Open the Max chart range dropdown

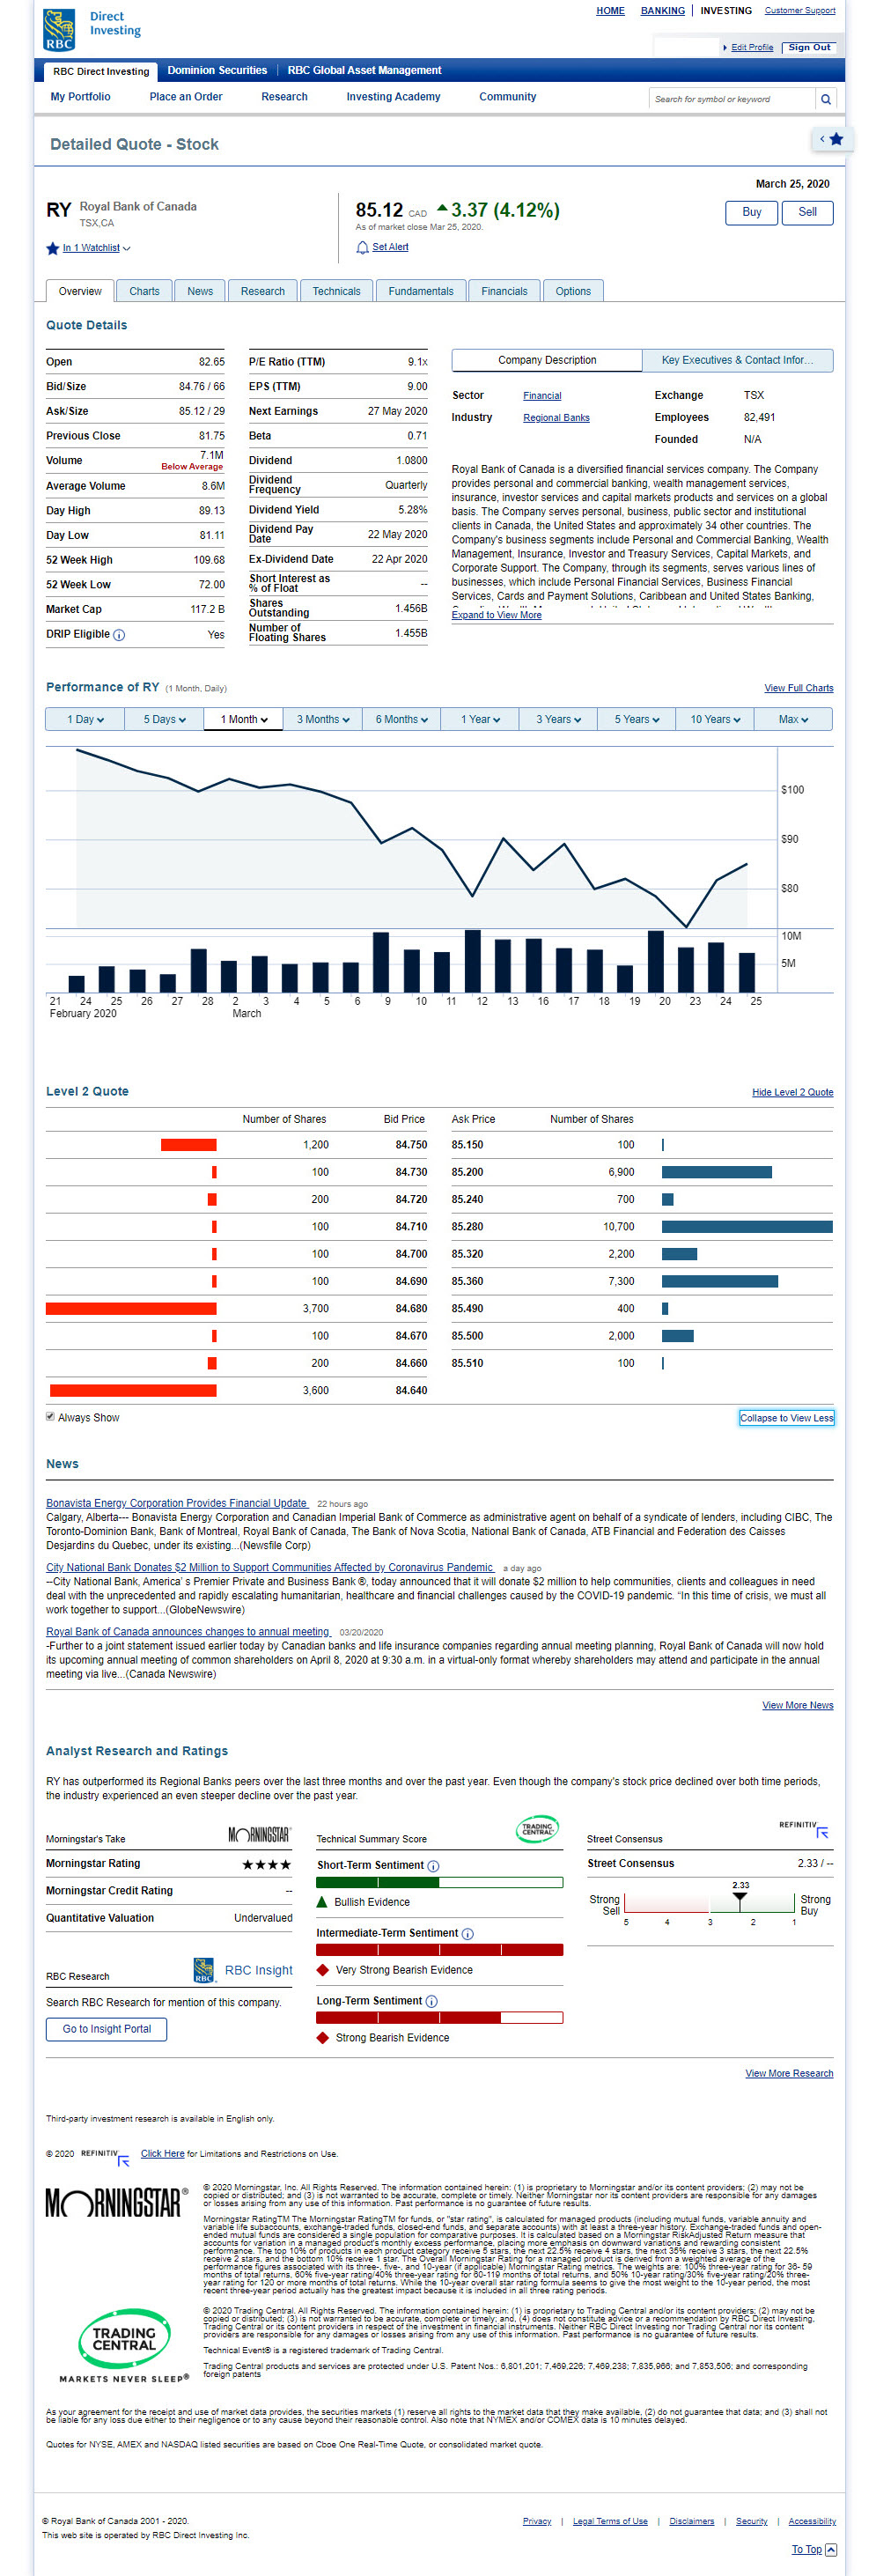click(x=793, y=719)
